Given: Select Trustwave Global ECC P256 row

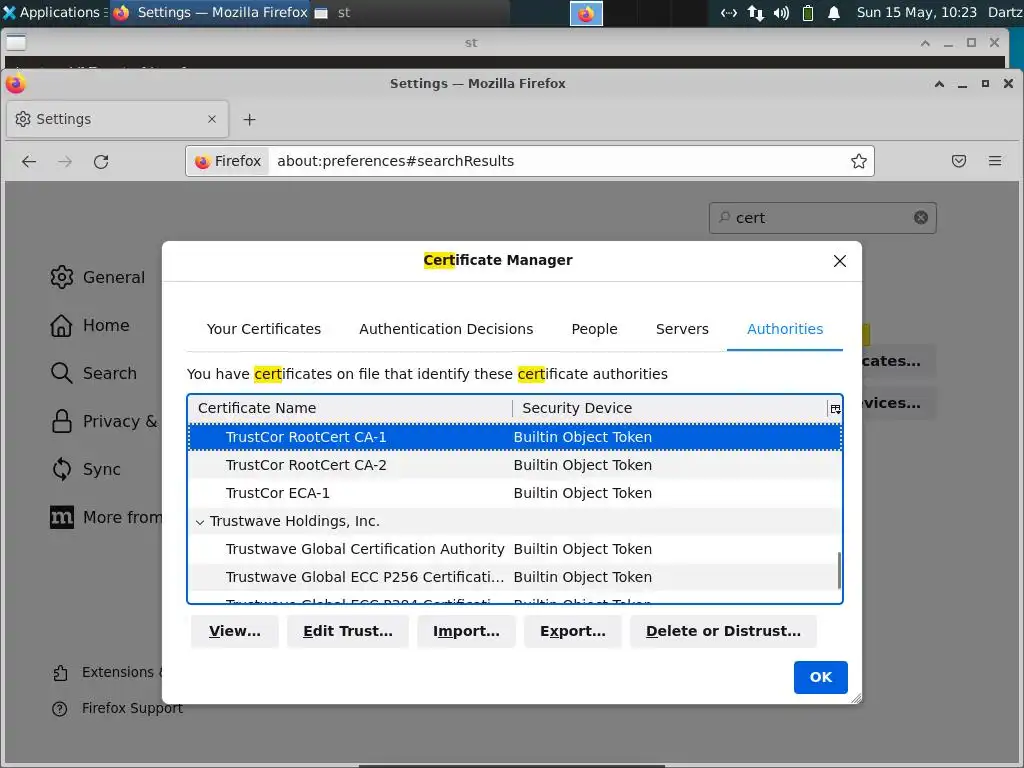Looking at the screenshot, I should 515,577.
